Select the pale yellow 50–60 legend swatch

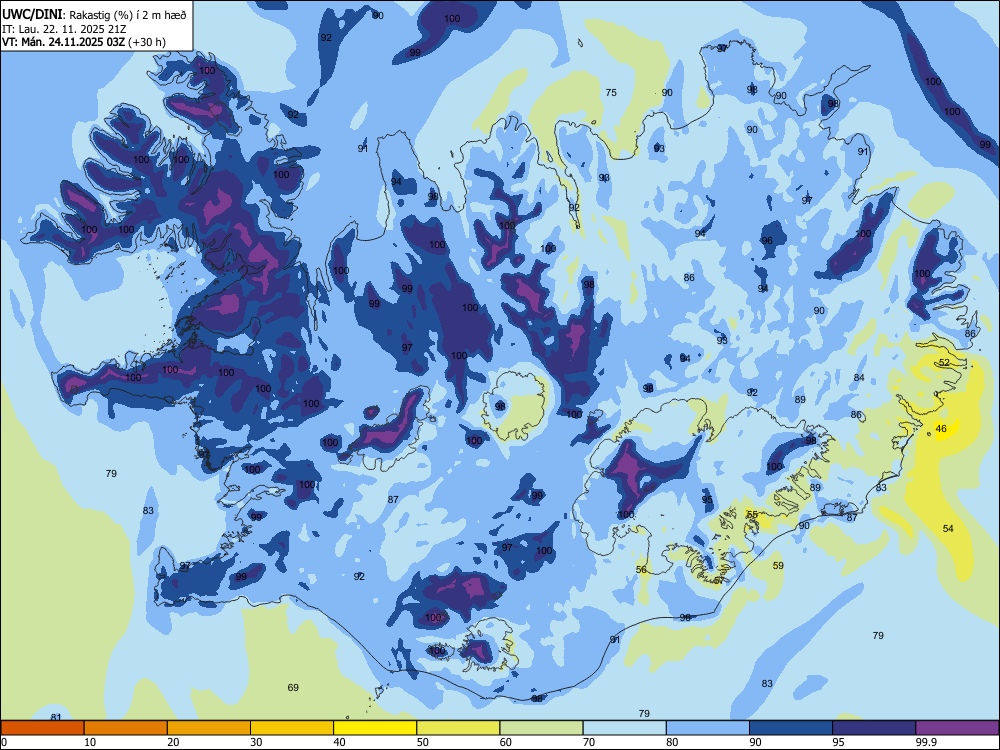(459, 728)
